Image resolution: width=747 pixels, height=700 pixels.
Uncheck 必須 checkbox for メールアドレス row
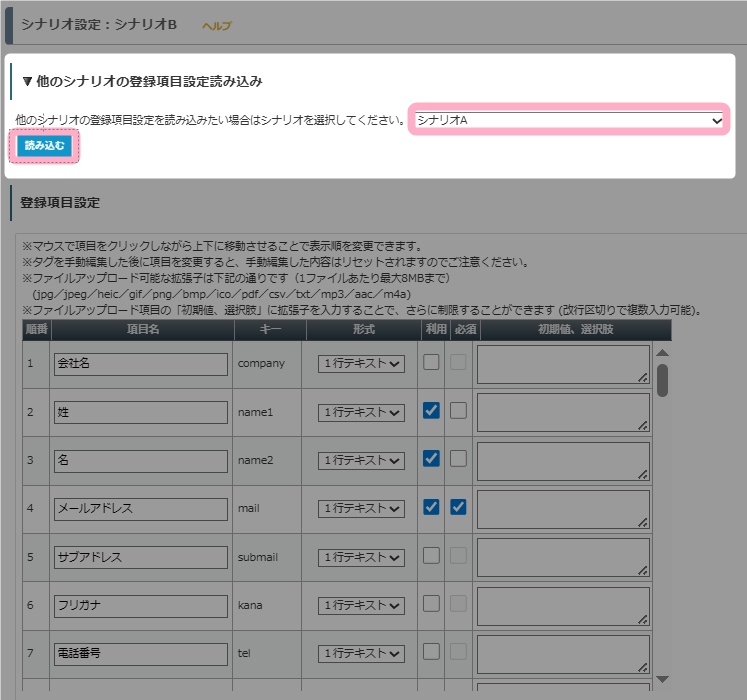click(x=458, y=507)
